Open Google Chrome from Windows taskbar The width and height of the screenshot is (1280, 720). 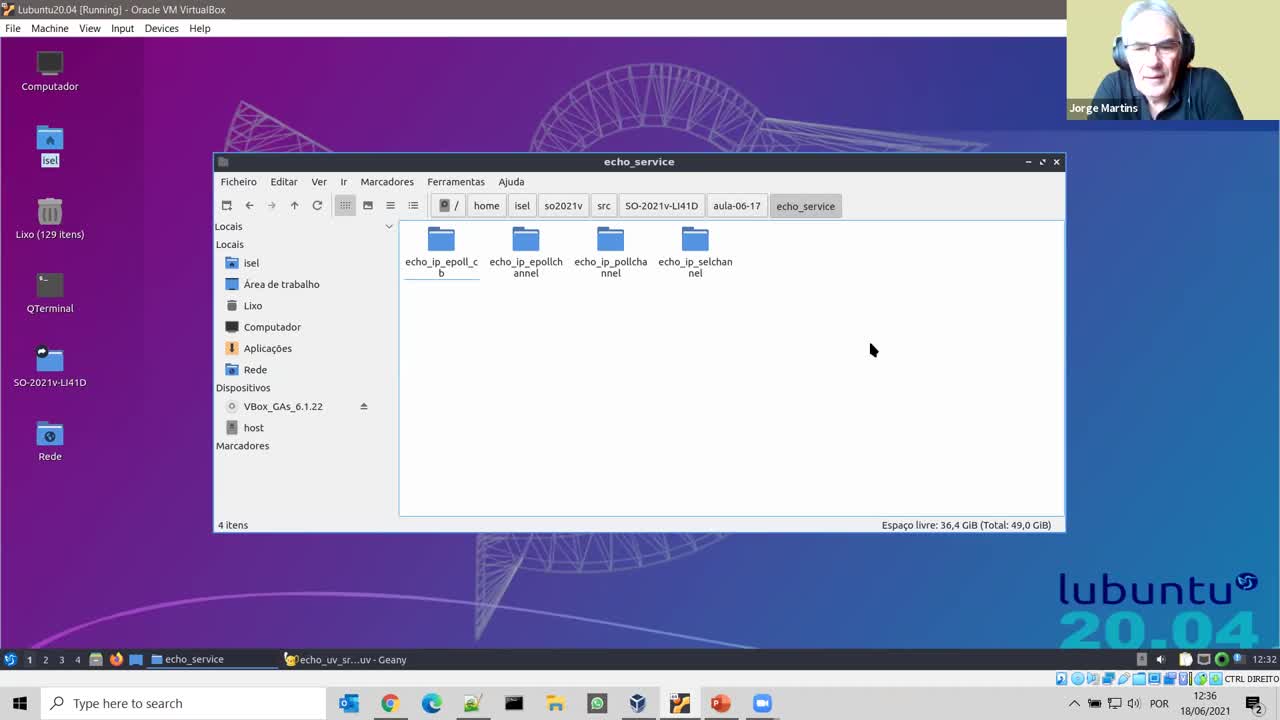(x=389, y=703)
